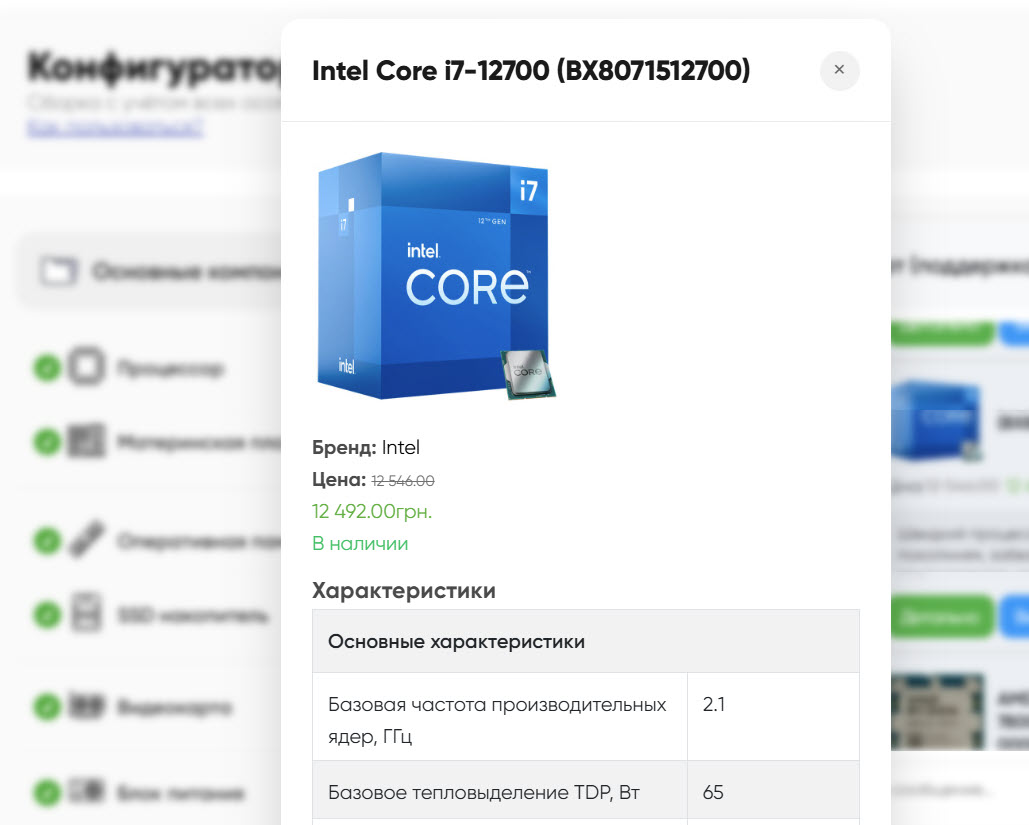1029x825 pixels.
Task: Click the "Характеристики" heading
Action: click(404, 591)
